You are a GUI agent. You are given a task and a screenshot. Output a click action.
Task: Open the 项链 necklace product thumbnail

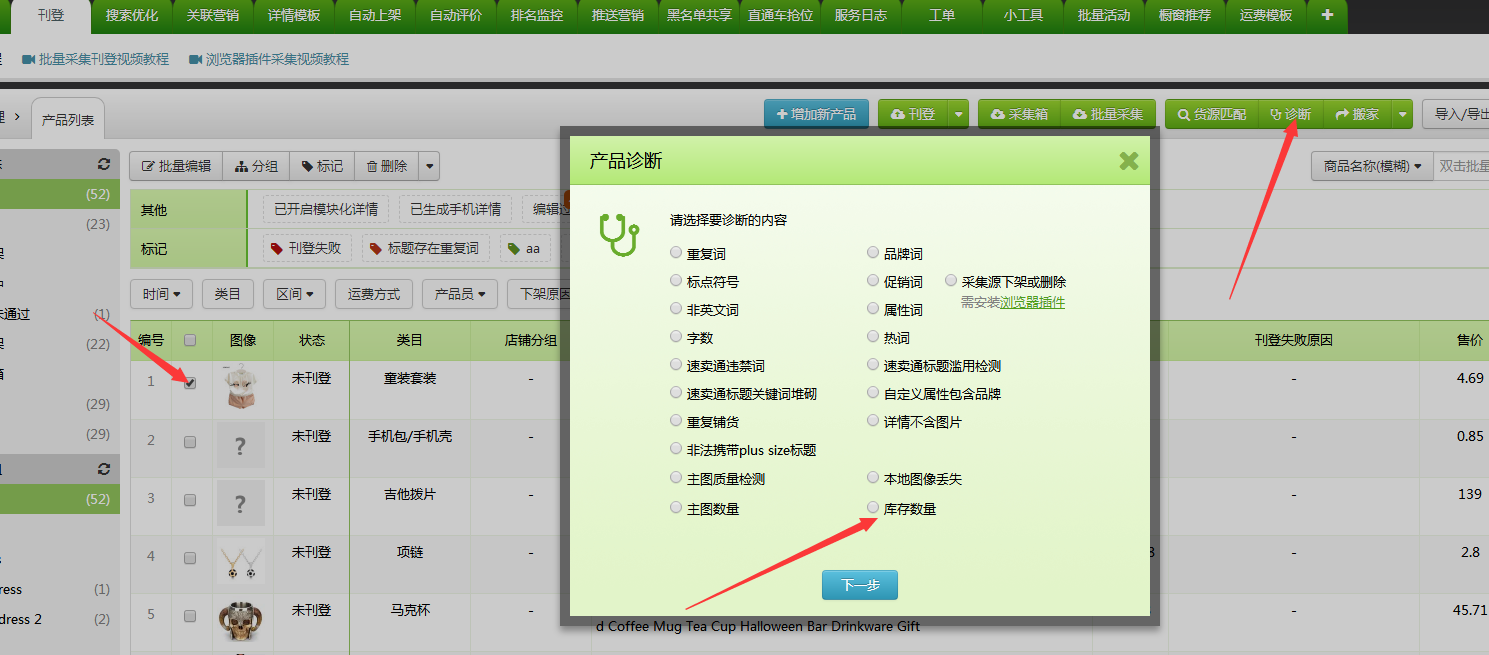click(242, 563)
